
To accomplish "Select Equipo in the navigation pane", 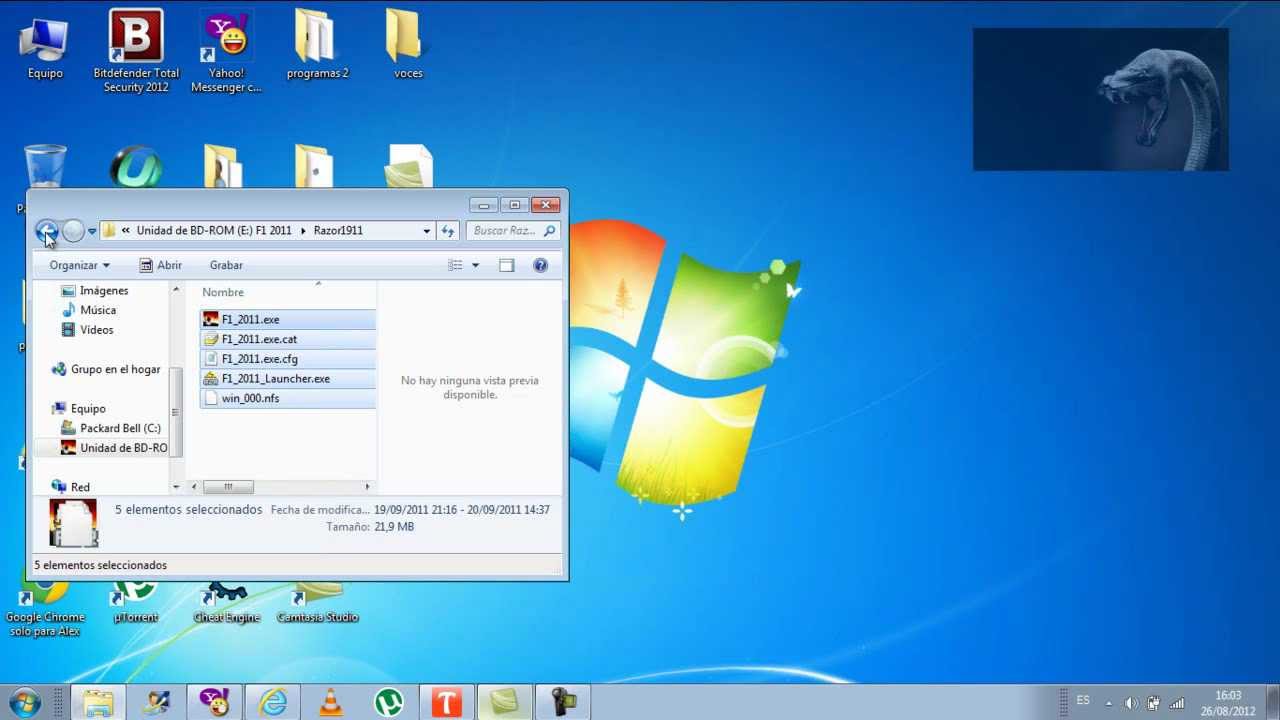I will point(79,408).
